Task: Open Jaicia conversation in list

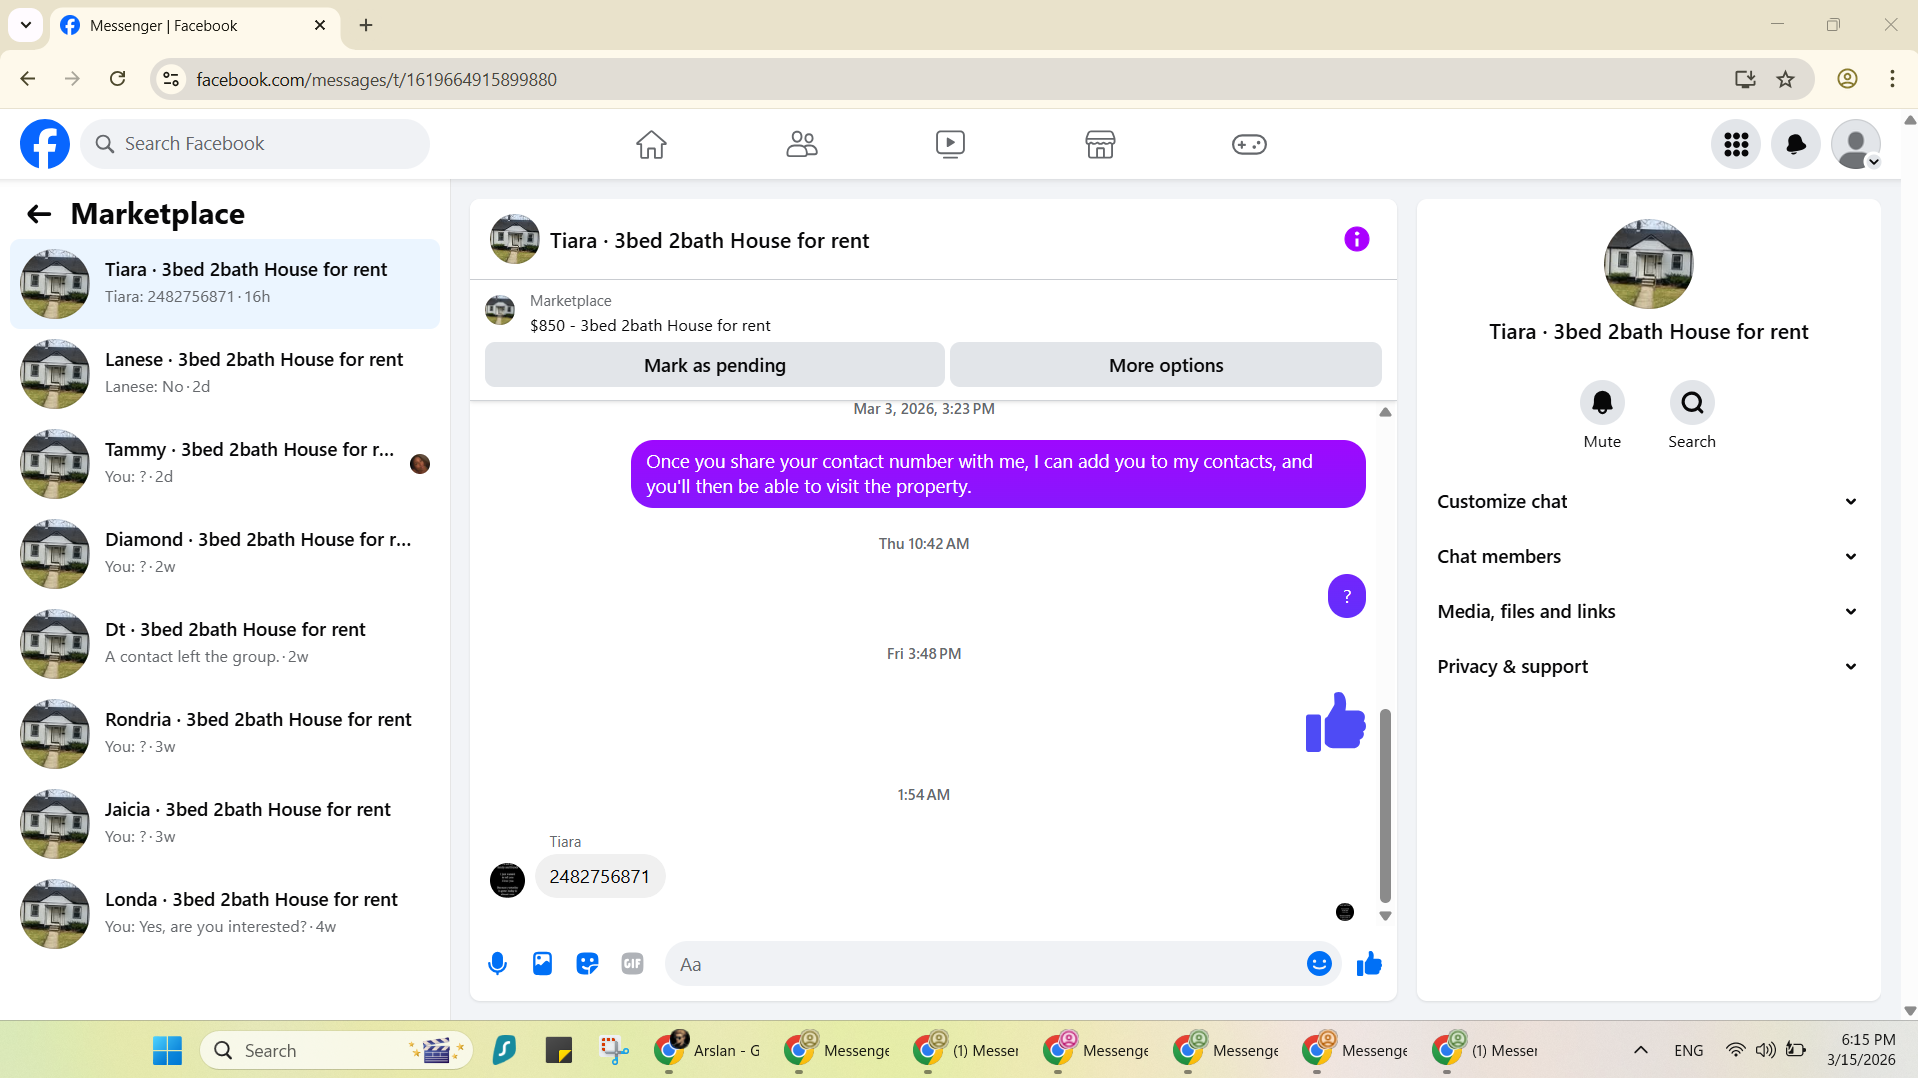Action: (225, 824)
